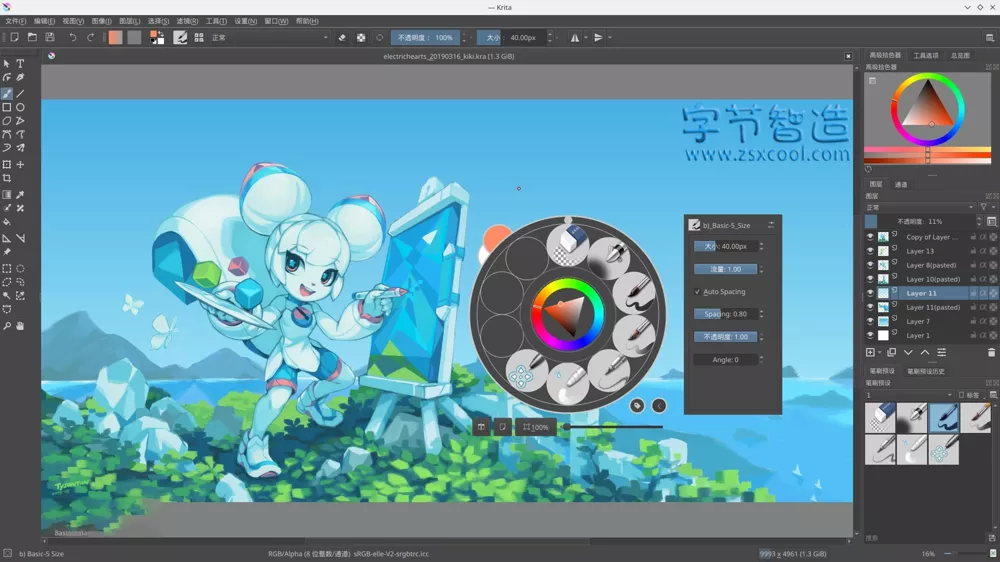This screenshot has height=562, width=1000.
Task: Click the 不透明度 opacity slider in the toolbar
Action: [x=424, y=37]
